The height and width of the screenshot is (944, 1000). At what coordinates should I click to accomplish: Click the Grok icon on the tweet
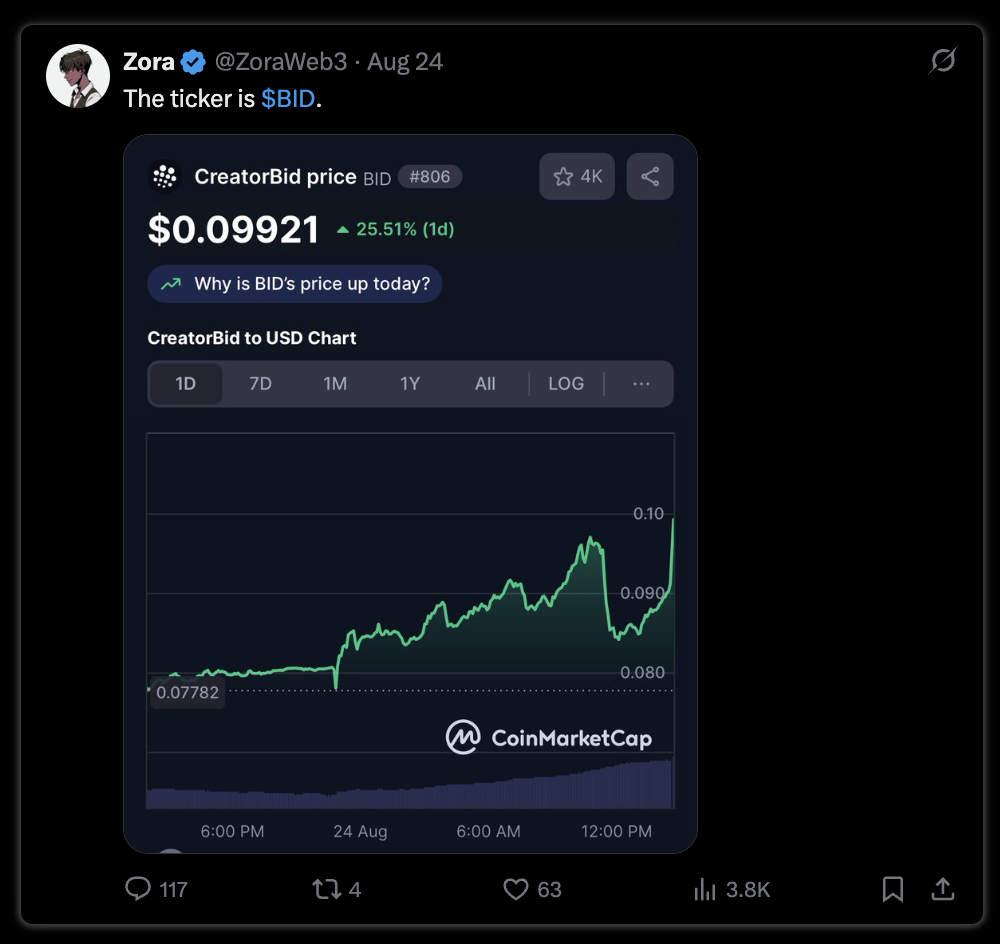coord(943,61)
